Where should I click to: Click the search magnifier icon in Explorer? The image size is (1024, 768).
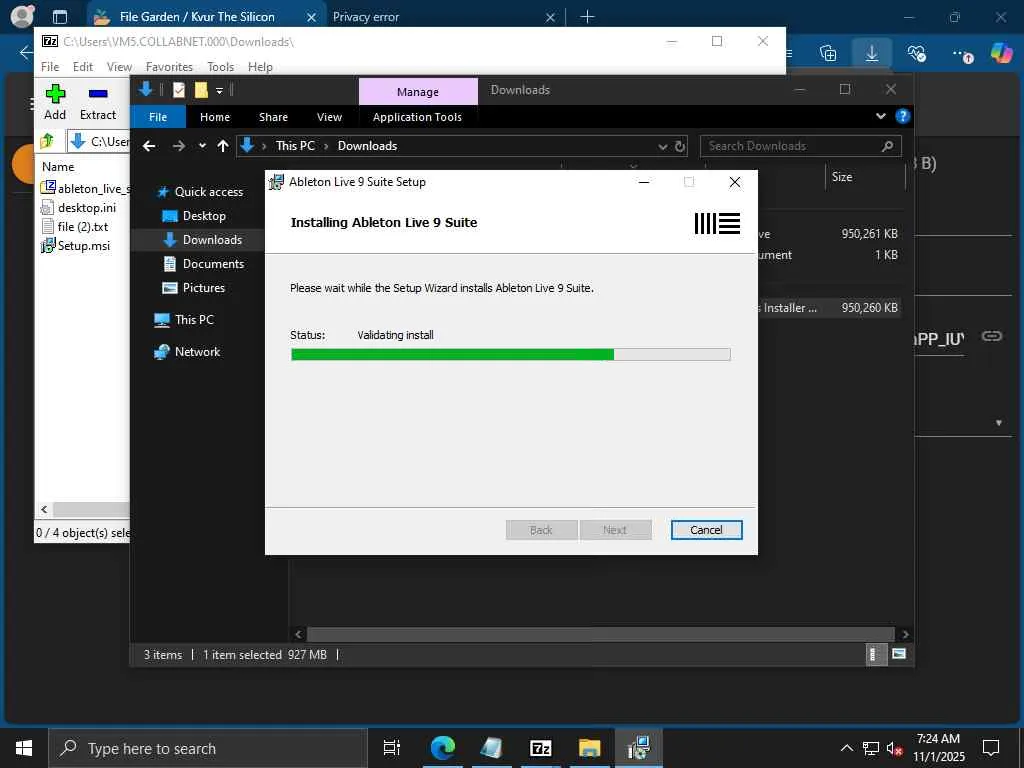click(887, 146)
